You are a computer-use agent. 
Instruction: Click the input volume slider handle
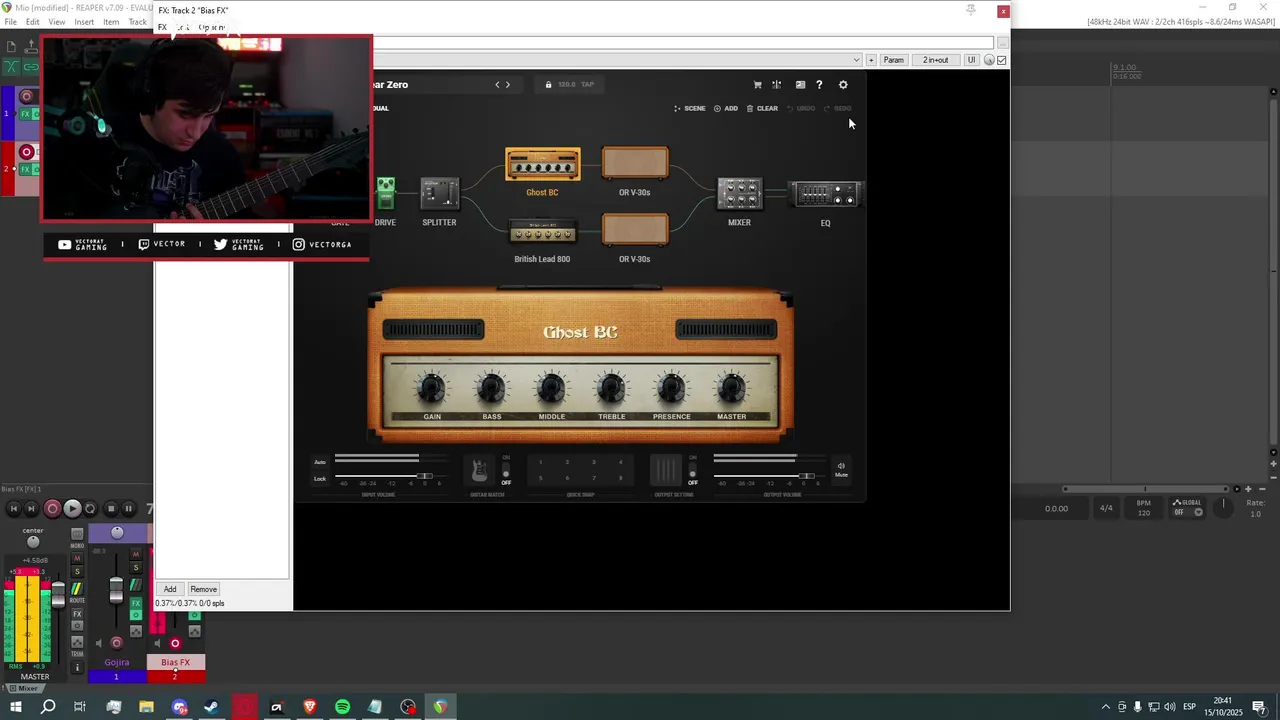[425, 476]
